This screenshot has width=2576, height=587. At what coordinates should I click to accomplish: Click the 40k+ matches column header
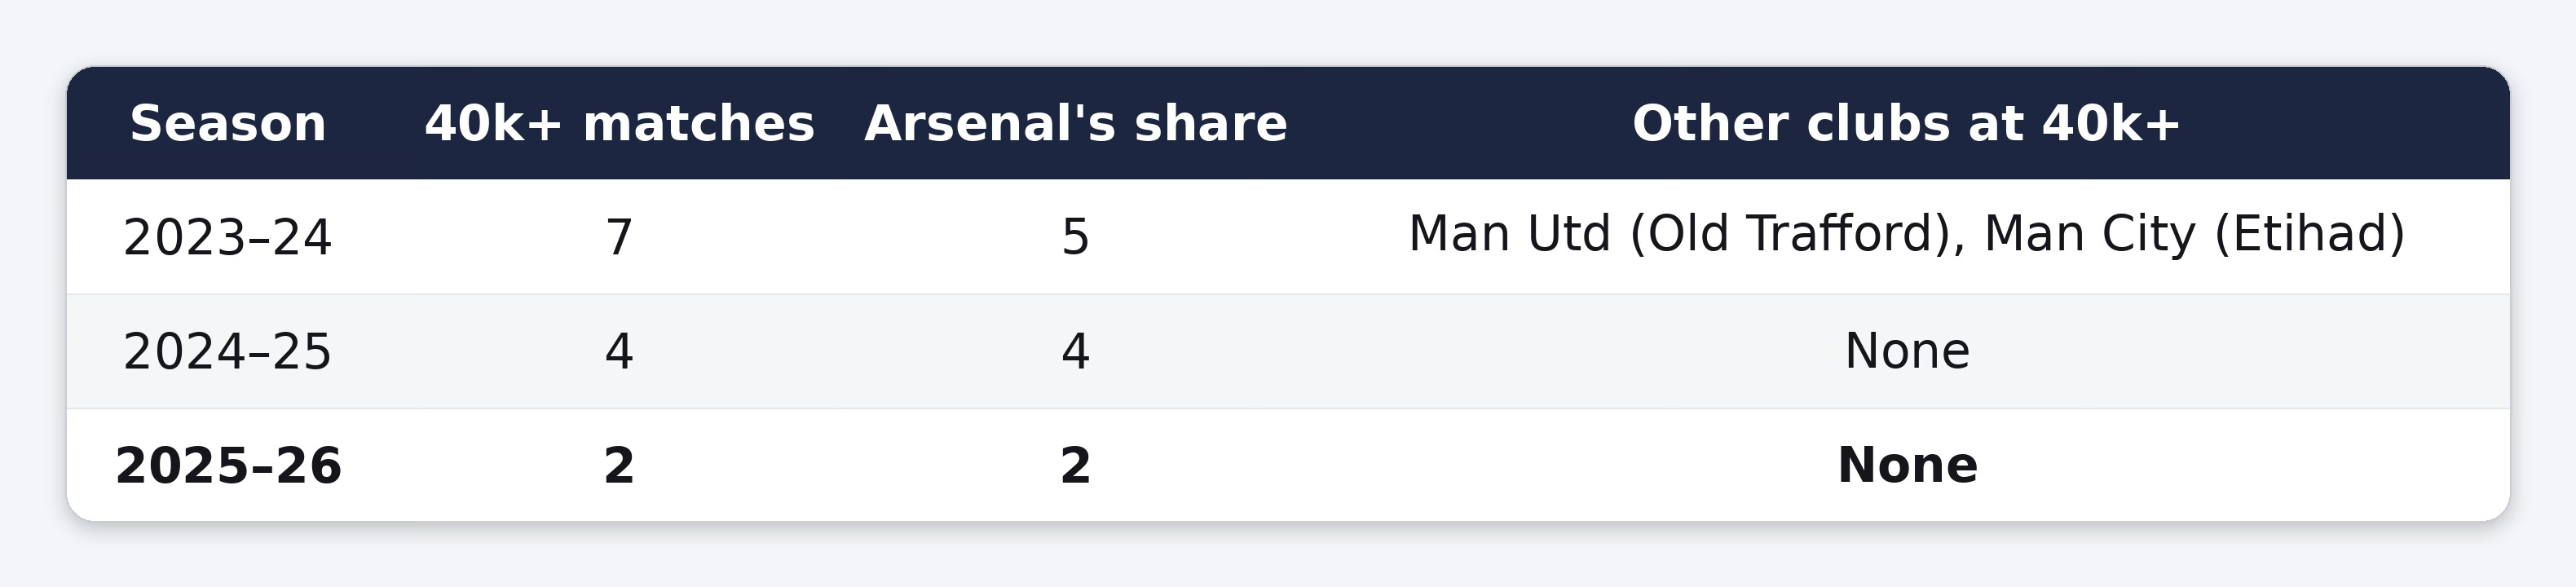coord(619,124)
